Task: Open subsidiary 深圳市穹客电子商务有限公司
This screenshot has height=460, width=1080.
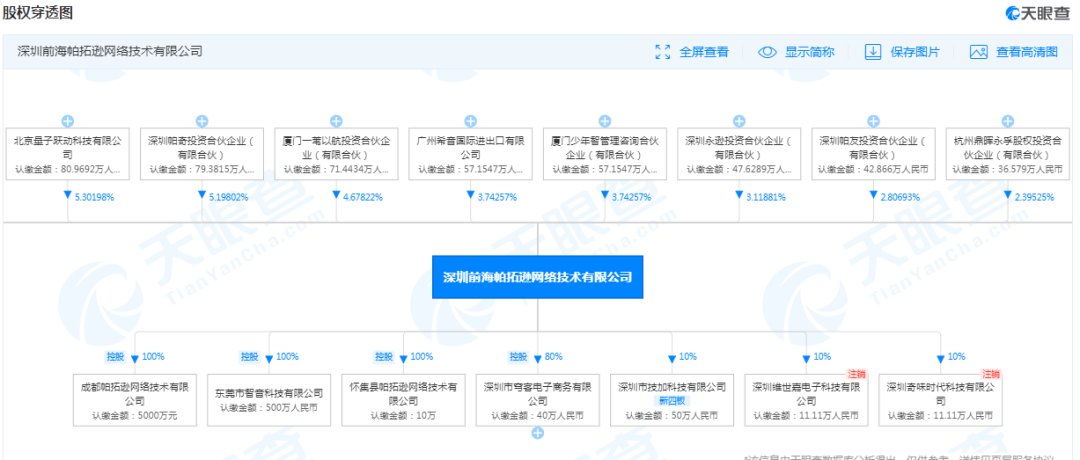Action: pos(538,400)
